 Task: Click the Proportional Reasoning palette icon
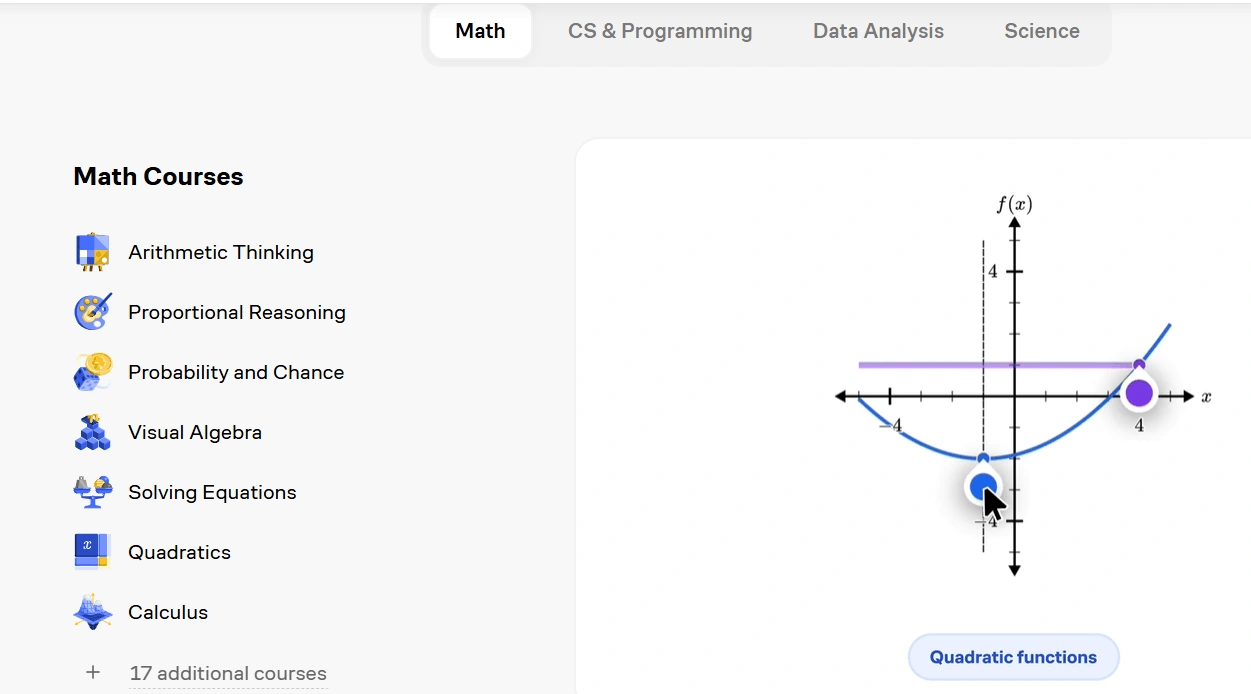(93, 312)
